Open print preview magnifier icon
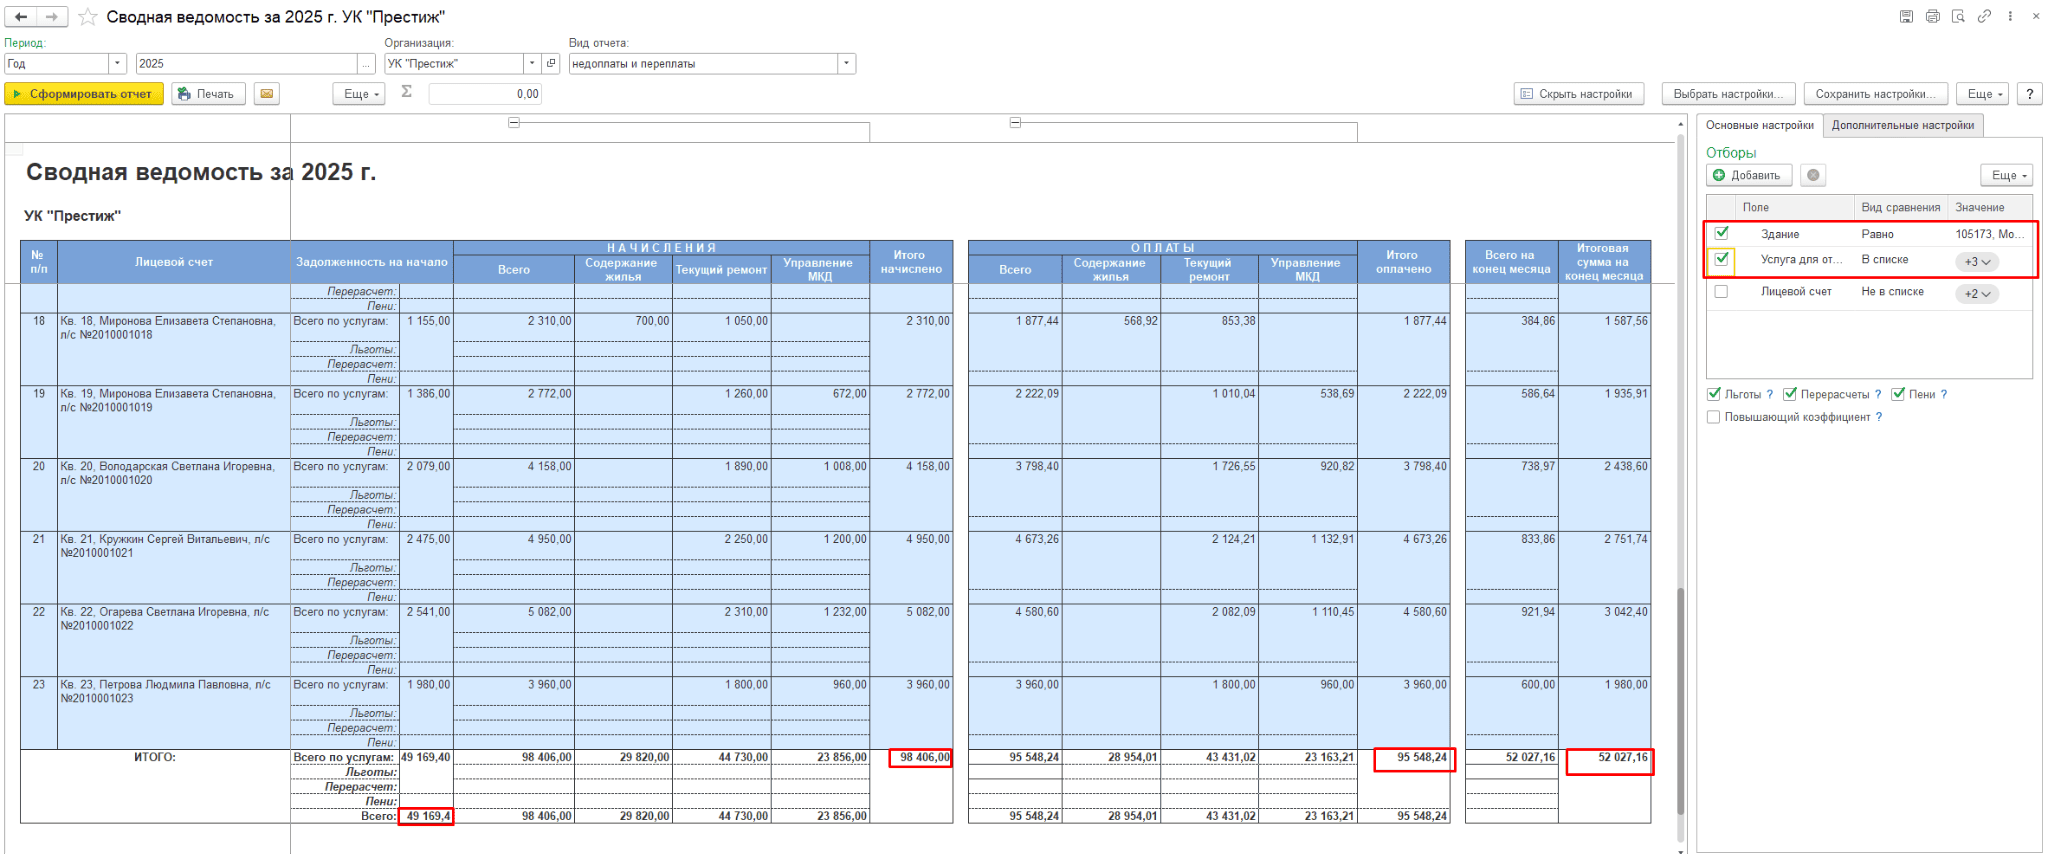Viewport: 2048px width, 854px height. pos(1958,16)
